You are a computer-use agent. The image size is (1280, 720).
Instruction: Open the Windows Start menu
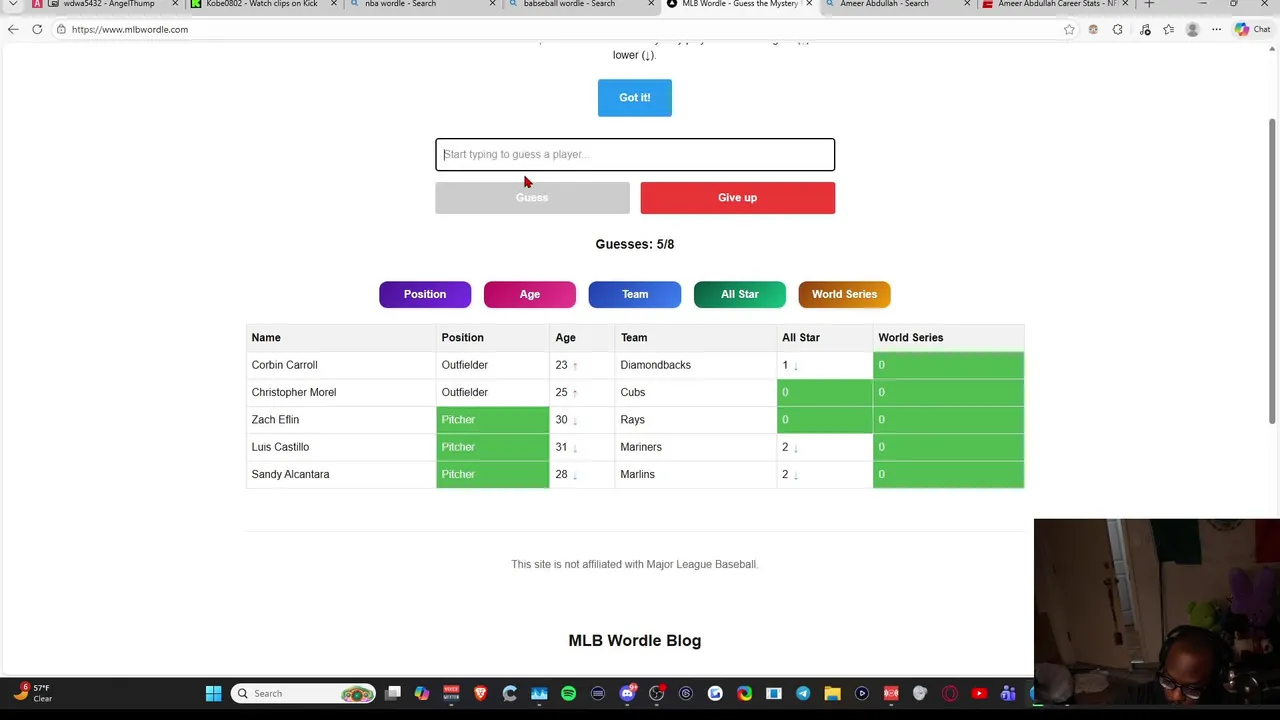tap(213, 693)
